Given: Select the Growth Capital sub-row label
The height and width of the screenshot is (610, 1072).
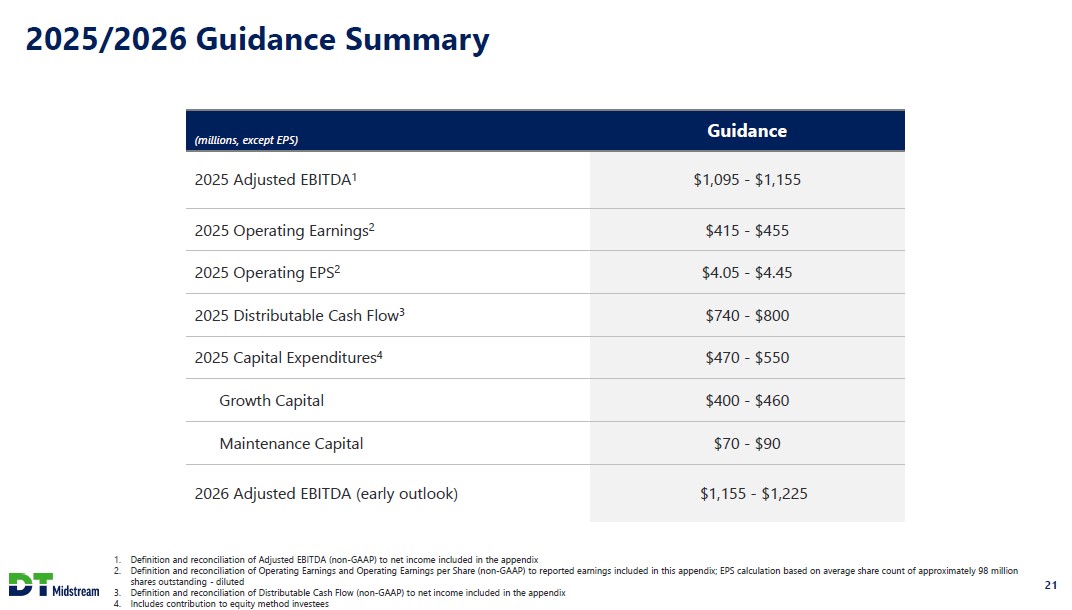Looking at the screenshot, I should coord(271,401).
